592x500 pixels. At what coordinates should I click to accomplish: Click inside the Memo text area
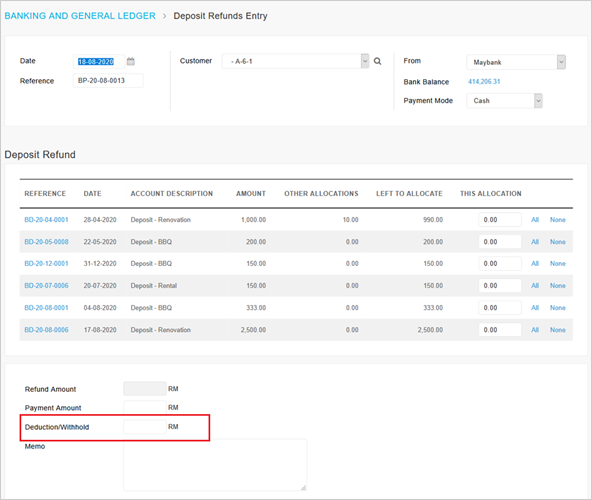click(x=215, y=465)
